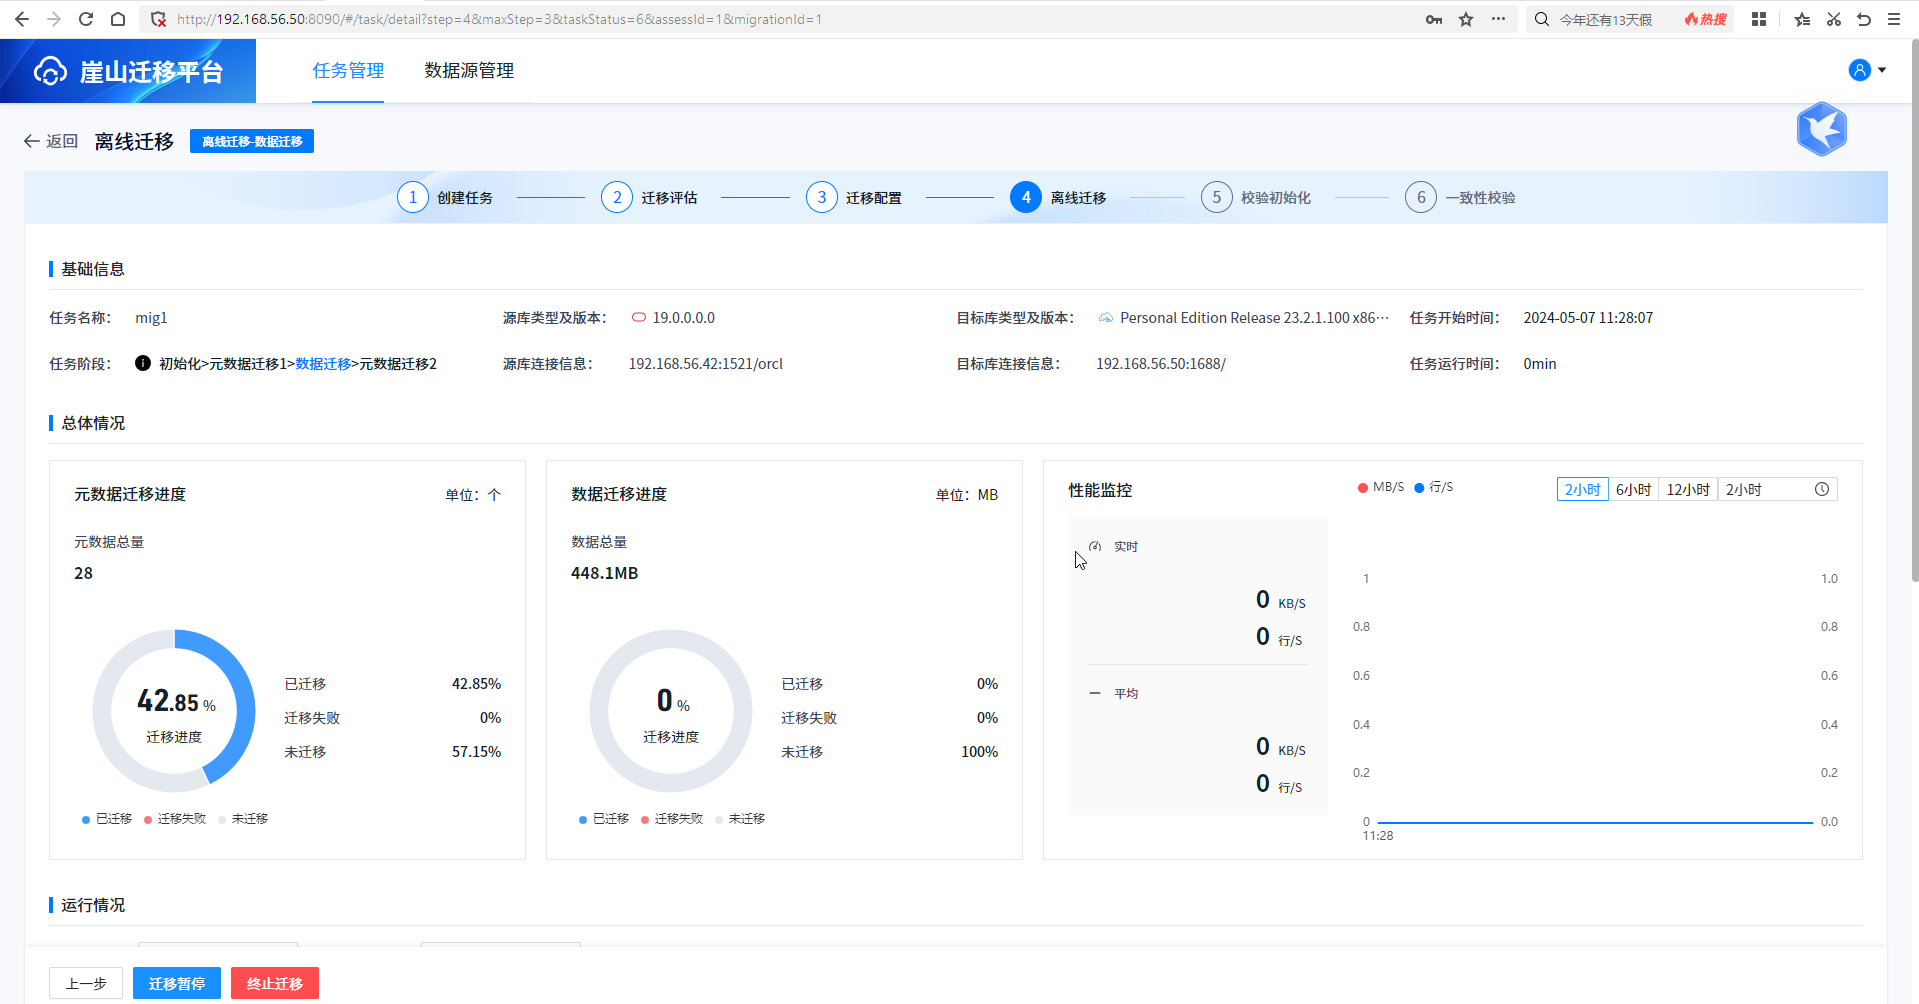Go to step 6 一致性校验
This screenshot has width=1919, height=1004.
[x=1460, y=197]
